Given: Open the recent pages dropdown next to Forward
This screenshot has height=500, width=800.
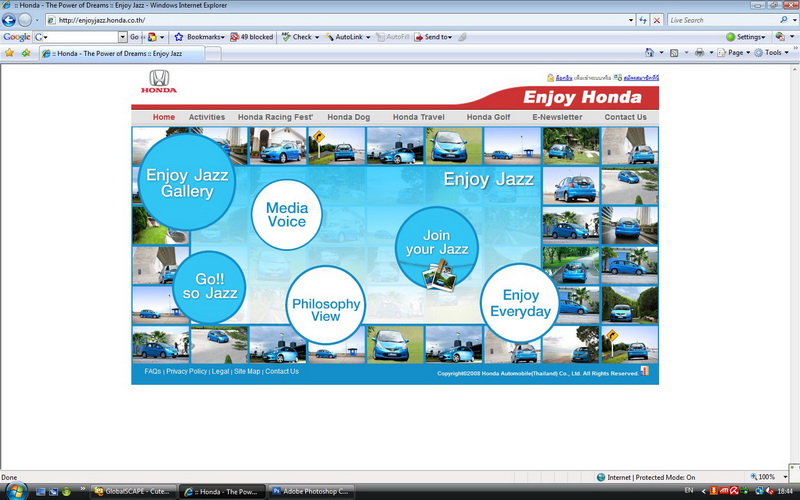Looking at the screenshot, I should [37, 20].
